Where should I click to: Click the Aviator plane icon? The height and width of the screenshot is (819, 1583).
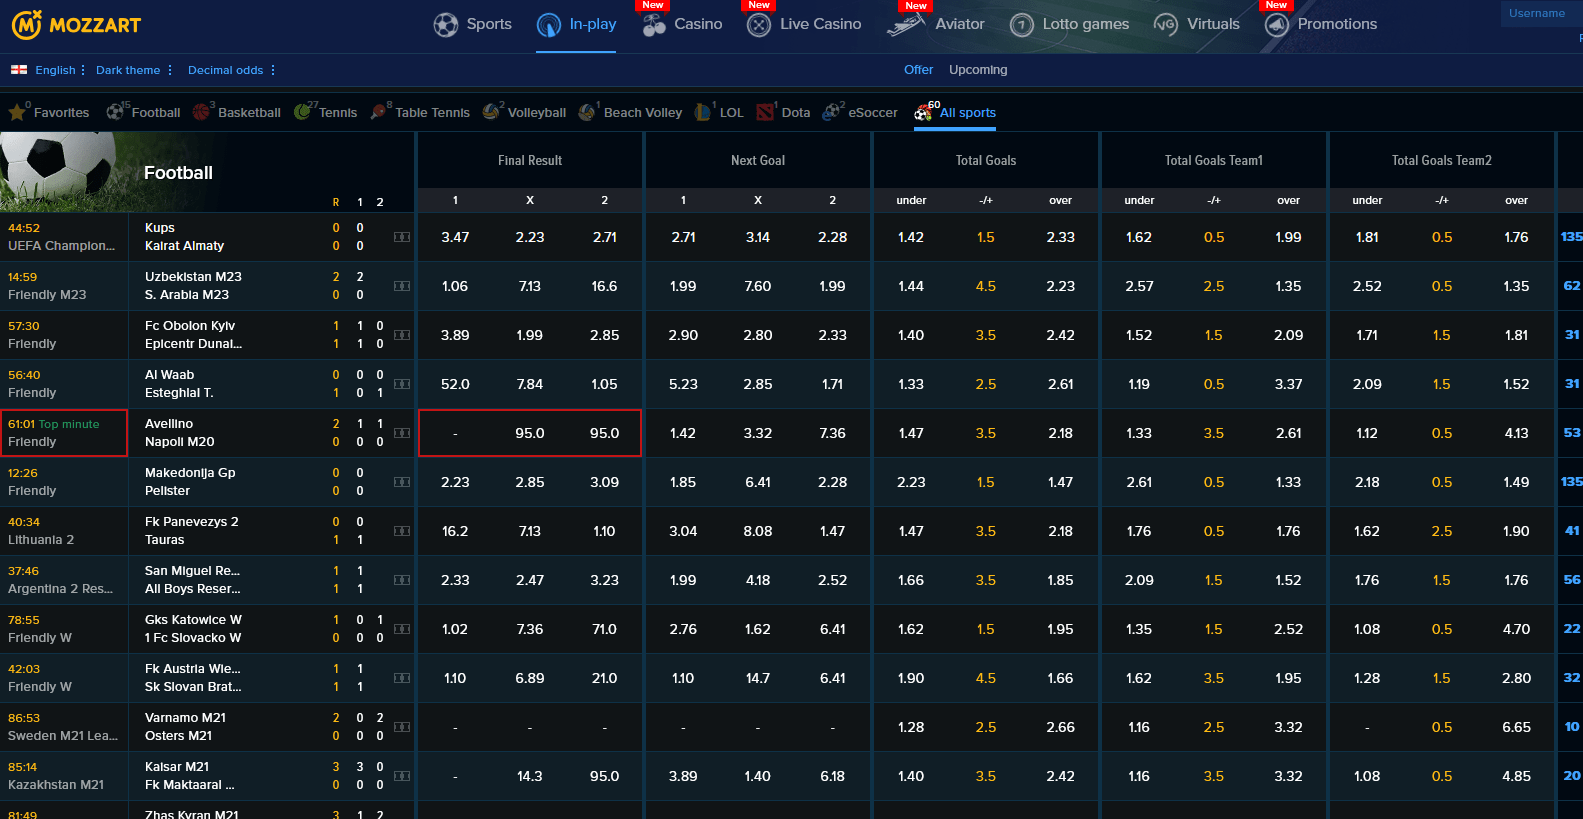click(x=906, y=24)
